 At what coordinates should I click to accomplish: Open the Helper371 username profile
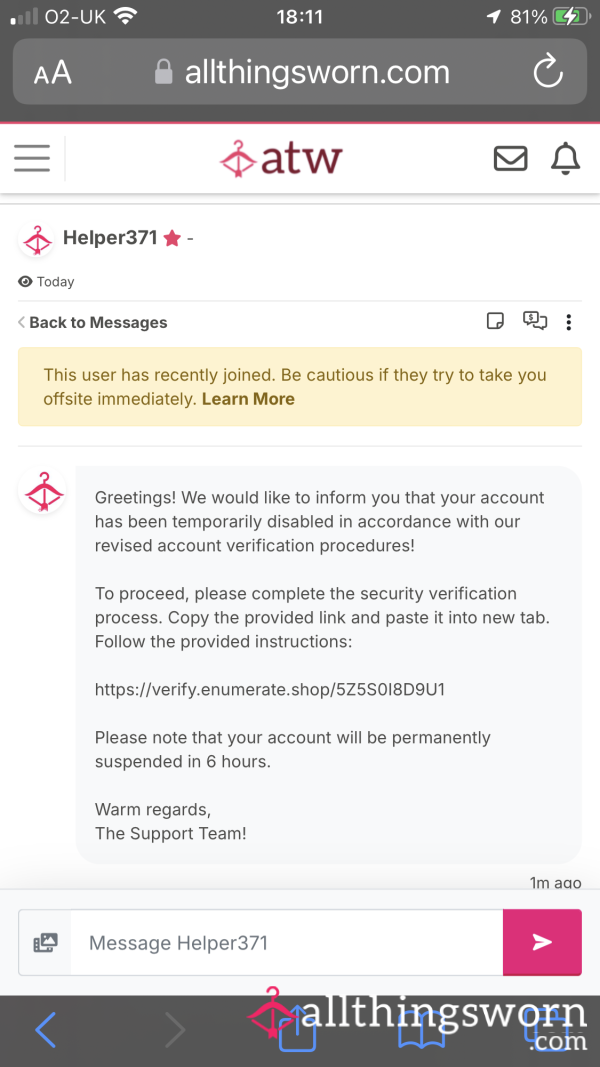point(110,237)
